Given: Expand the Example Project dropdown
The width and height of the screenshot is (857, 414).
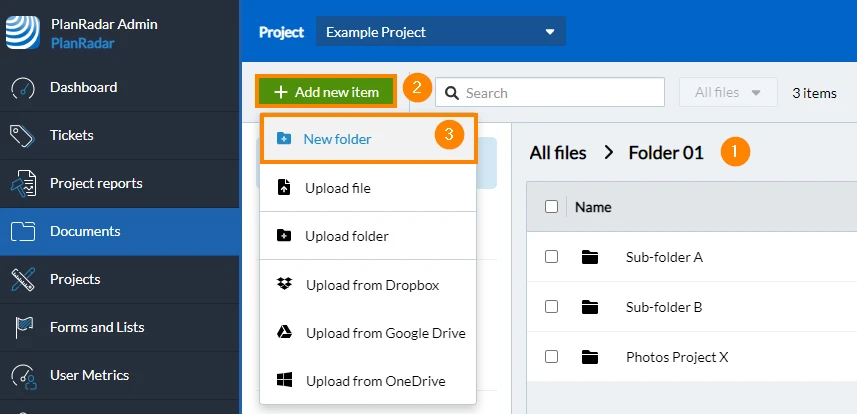Looking at the screenshot, I should pos(441,32).
